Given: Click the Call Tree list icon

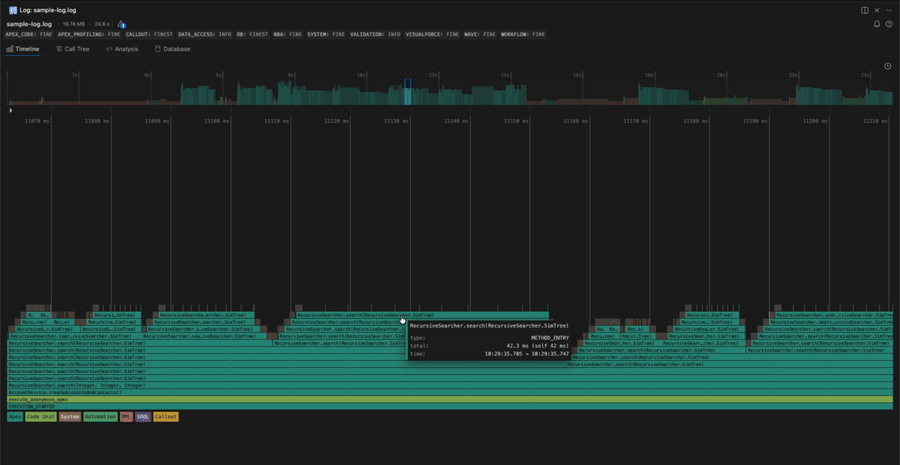Looking at the screenshot, I should [59, 49].
